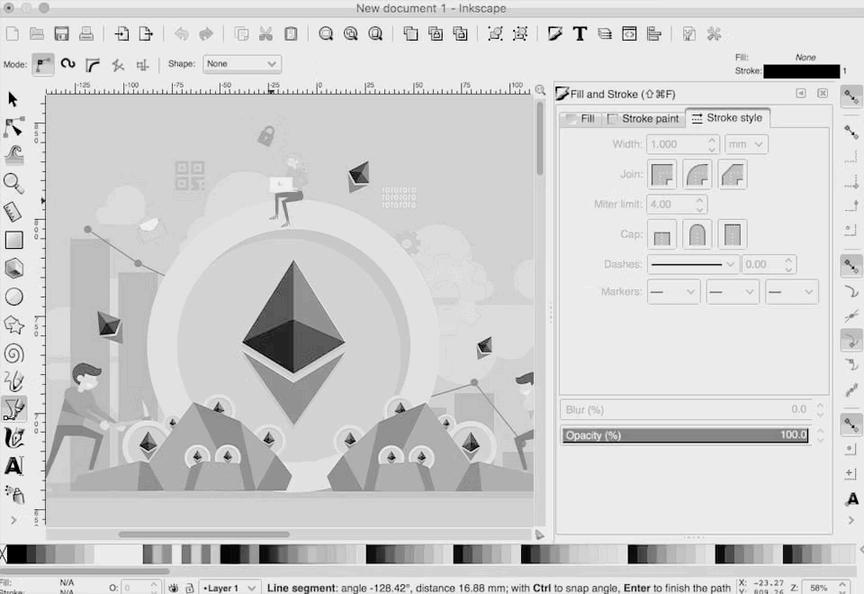Select miter join button
The width and height of the screenshot is (864, 594).
[x=662, y=174]
